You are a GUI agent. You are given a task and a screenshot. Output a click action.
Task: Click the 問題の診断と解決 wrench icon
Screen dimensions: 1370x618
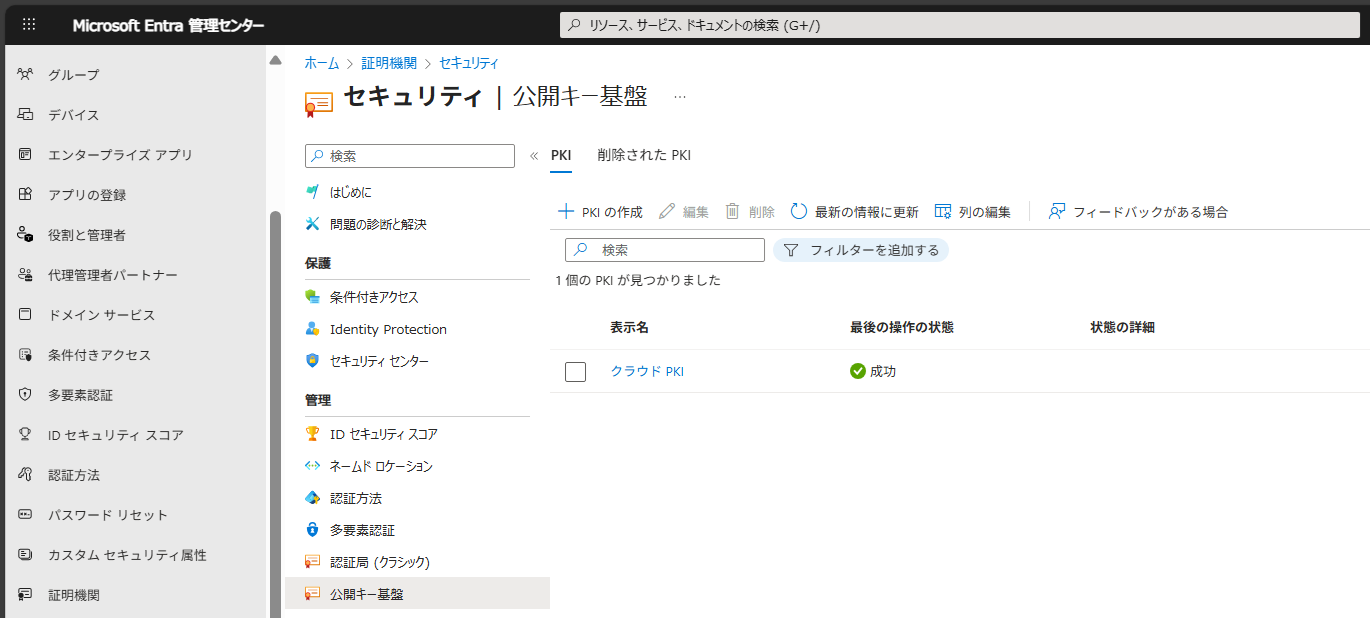click(312, 224)
